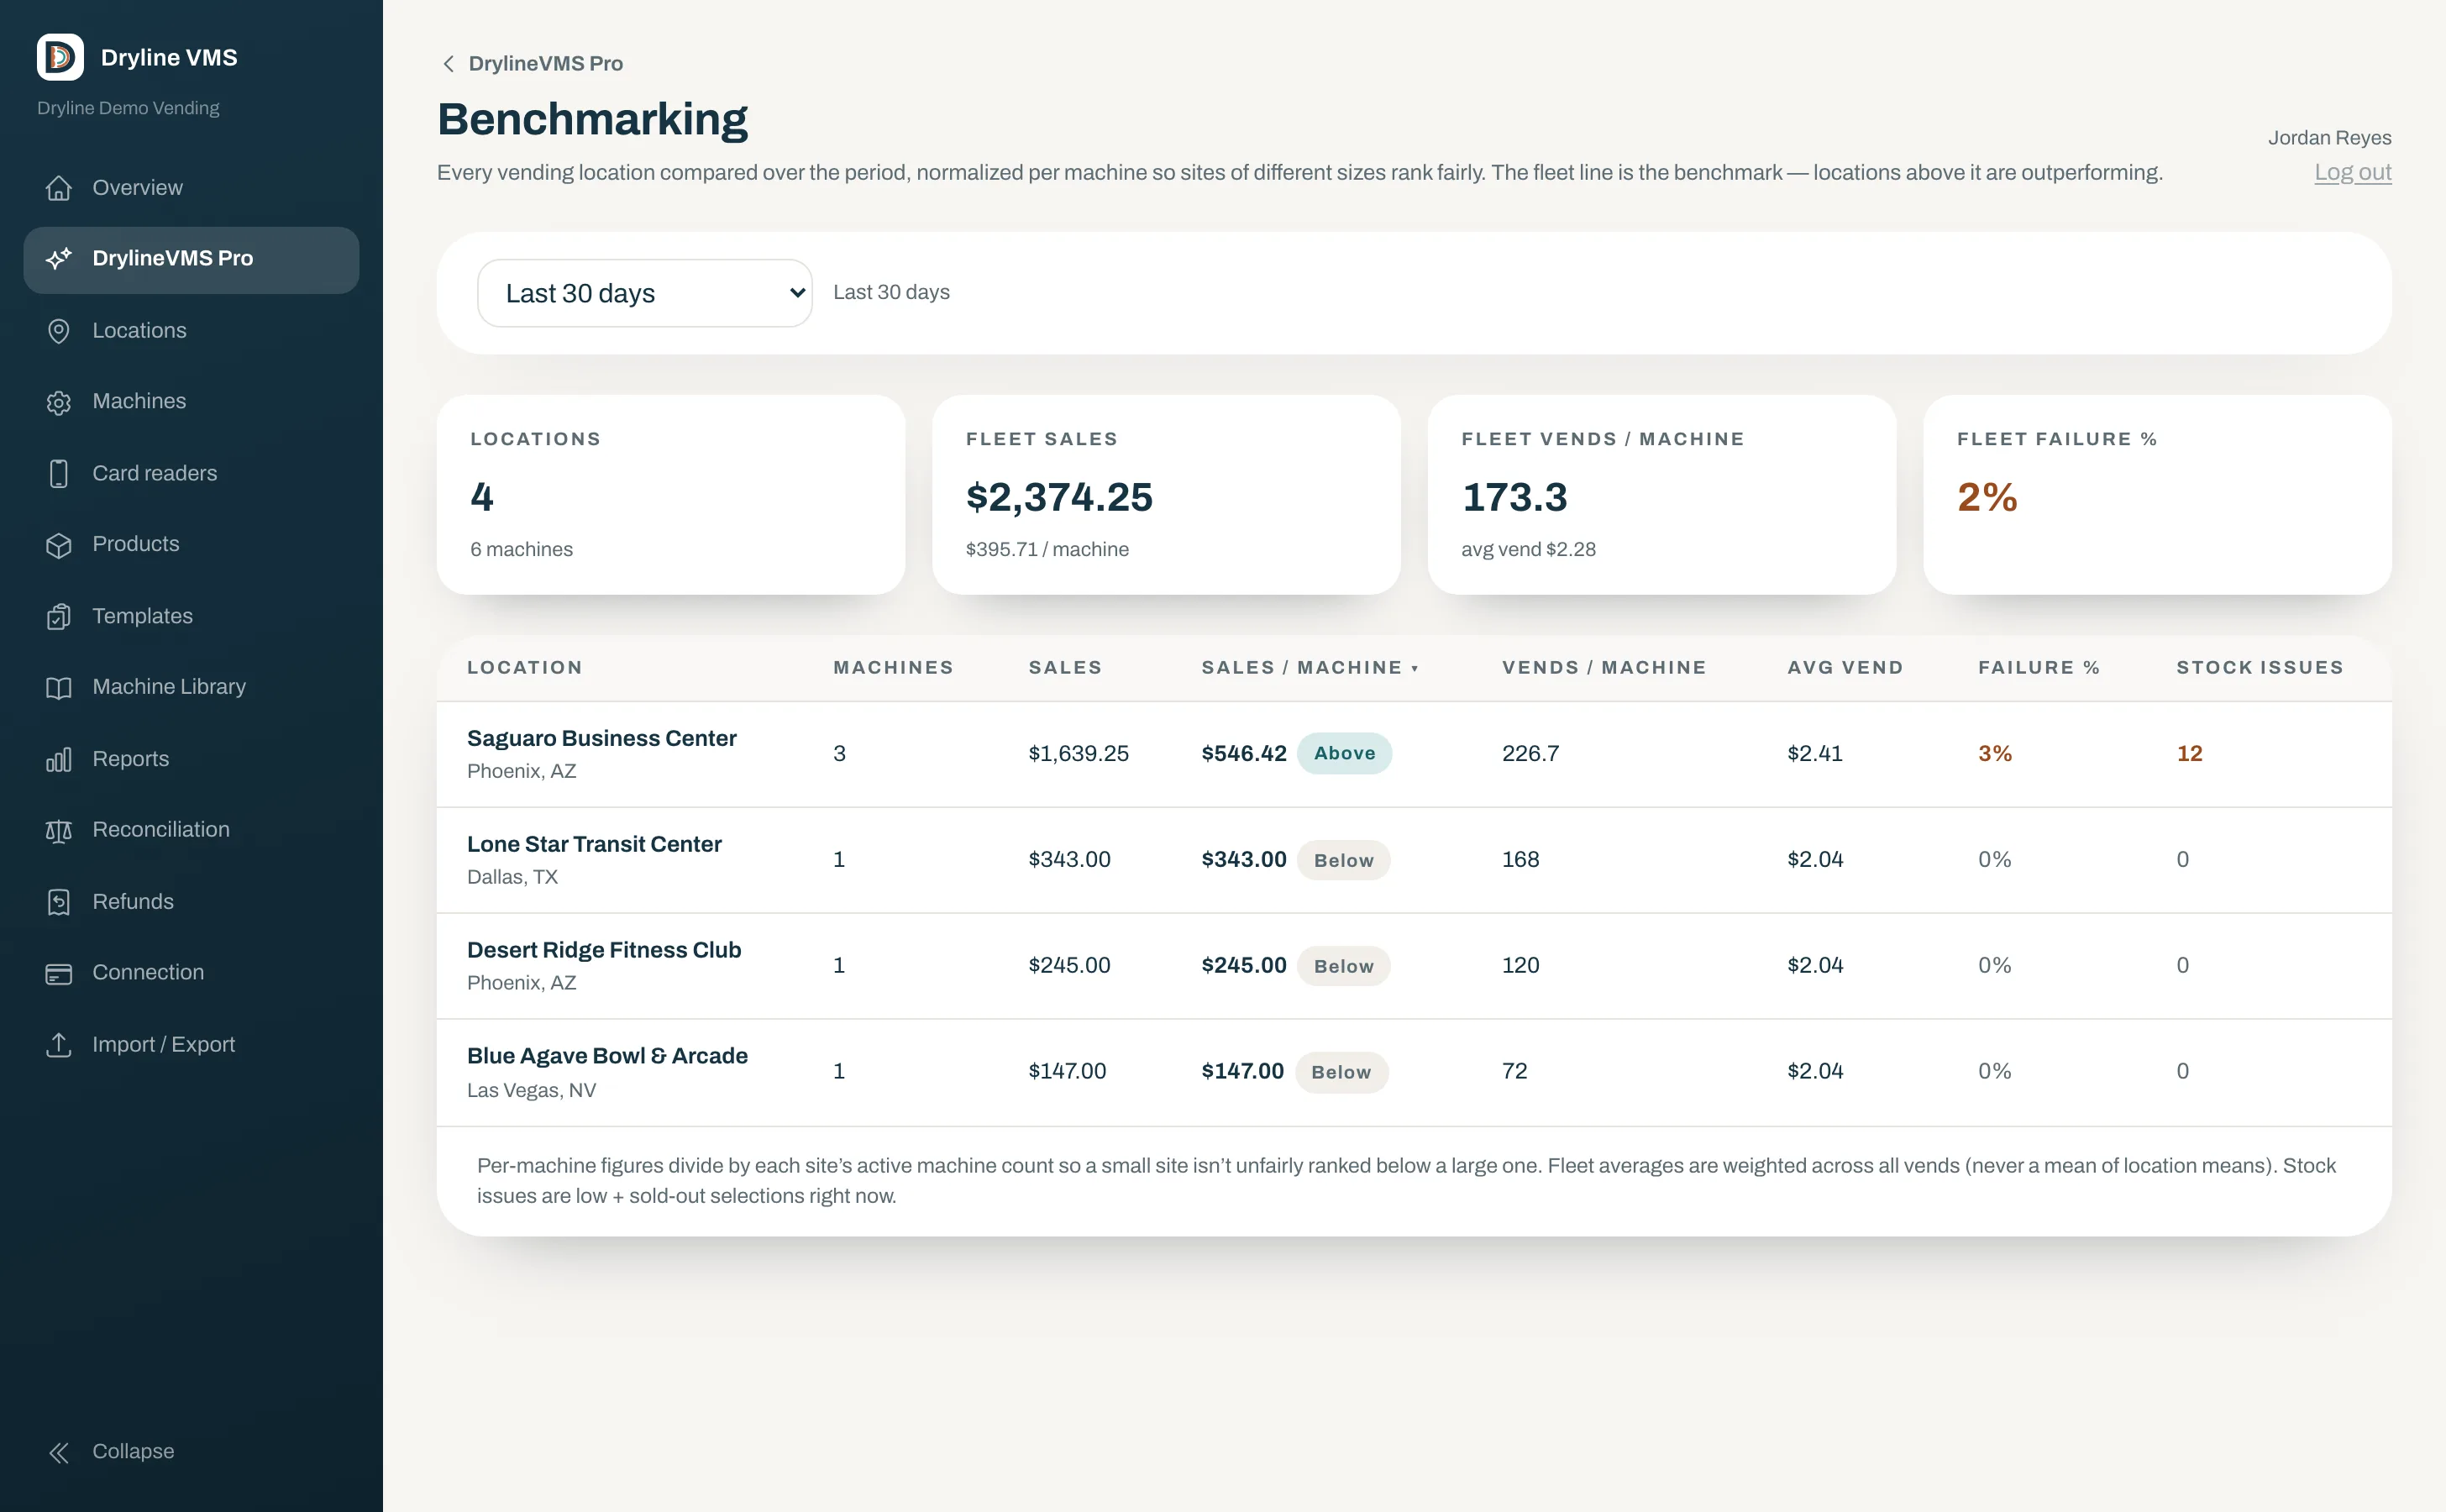Click the $2.41 avg vend cell
The image size is (2446, 1512).
click(1814, 754)
